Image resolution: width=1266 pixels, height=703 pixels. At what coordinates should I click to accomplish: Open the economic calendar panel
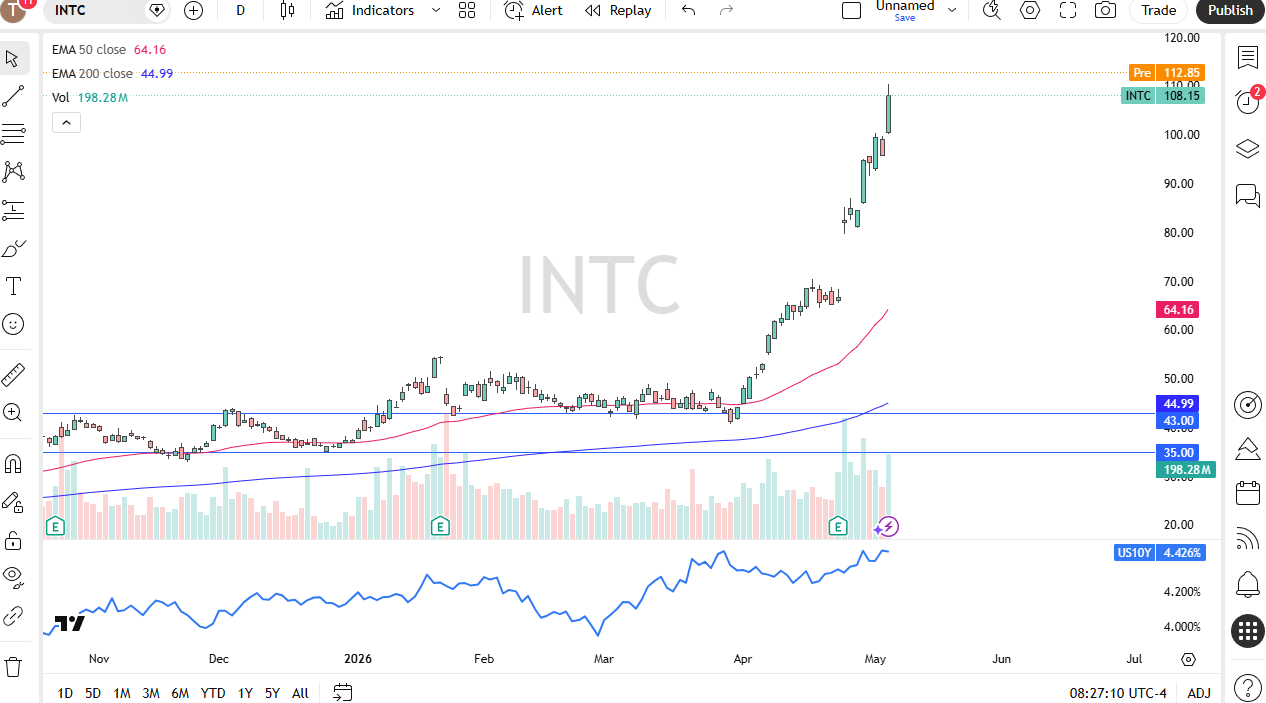1247,493
